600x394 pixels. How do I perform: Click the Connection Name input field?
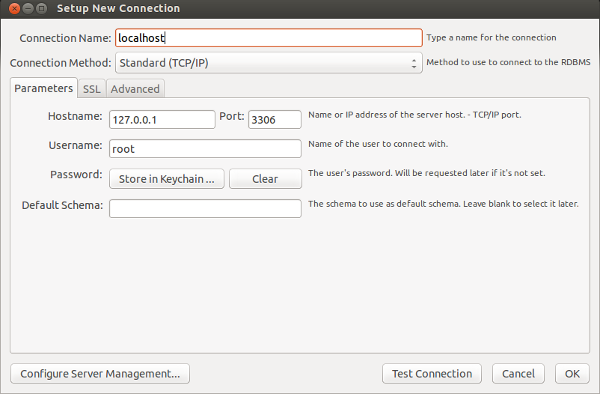(269, 38)
